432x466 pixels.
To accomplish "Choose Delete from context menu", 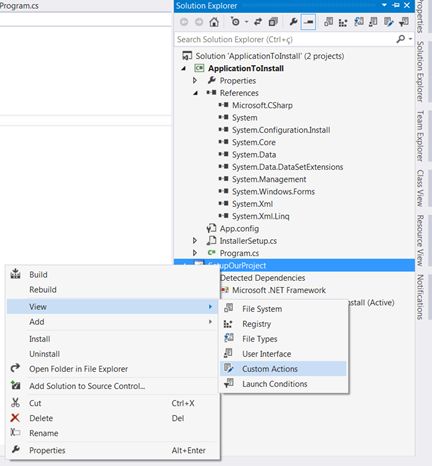I will 112,418.
